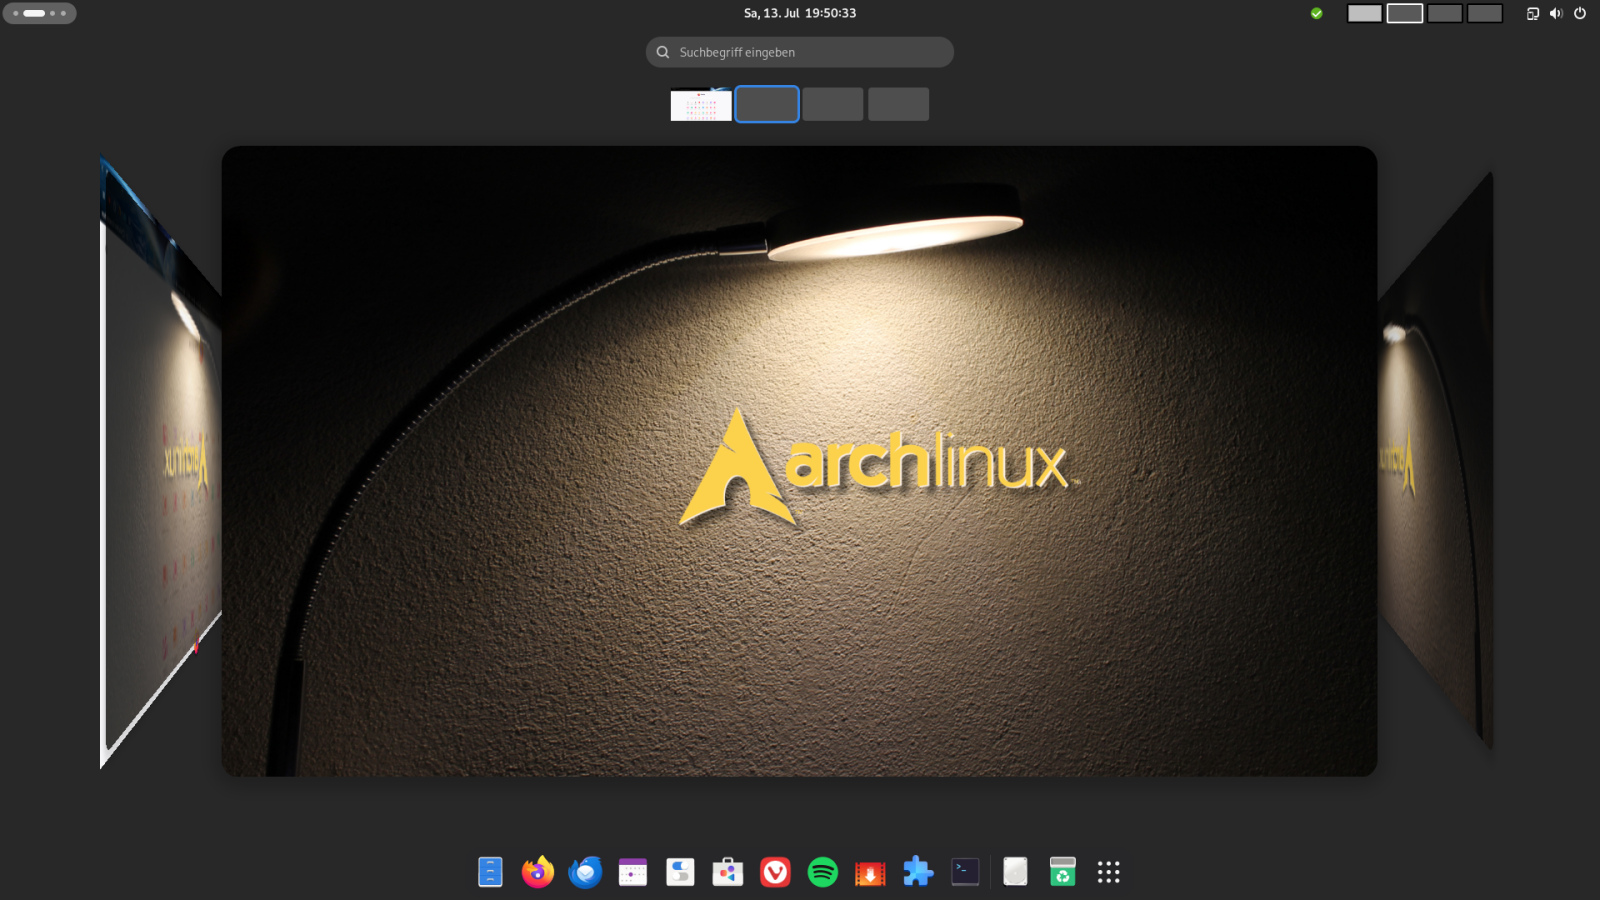
Task: Launch the Vivaldi browser
Action: click(x=775, y=872)
